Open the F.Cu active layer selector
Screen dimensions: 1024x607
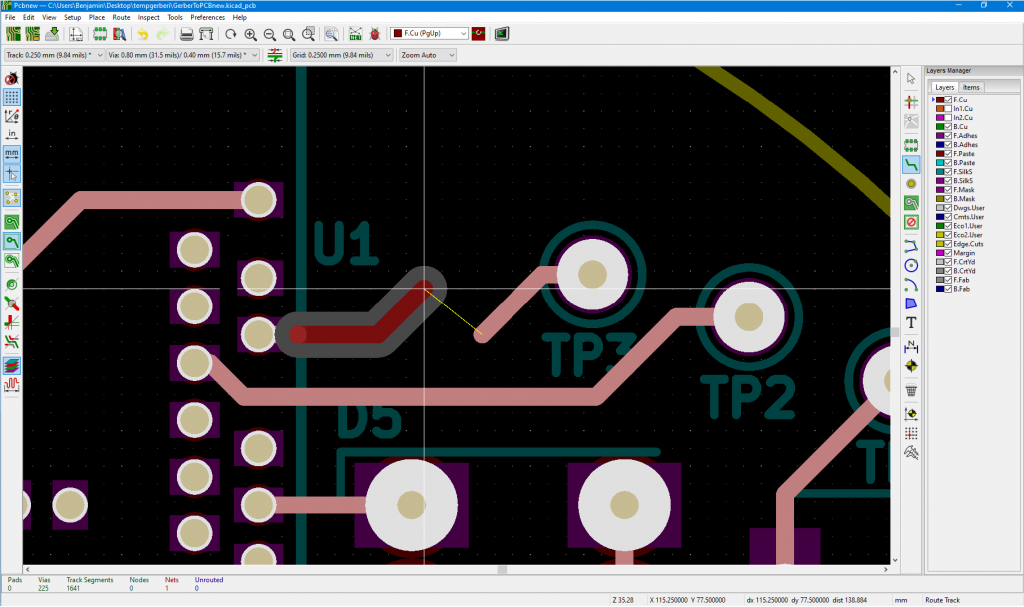click(x=429, y=33)
